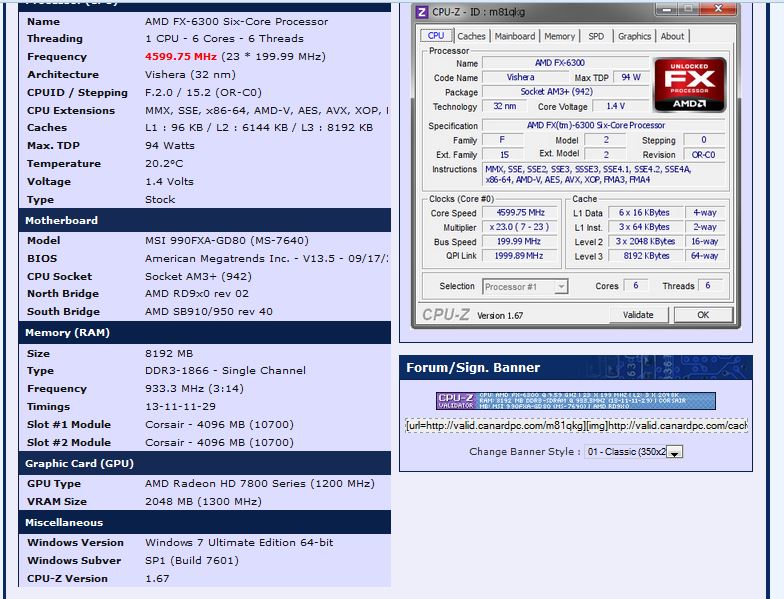Viewport: 784px width, 599px height.
Task: Click the Threads count value 6
Action: point(709,286)
